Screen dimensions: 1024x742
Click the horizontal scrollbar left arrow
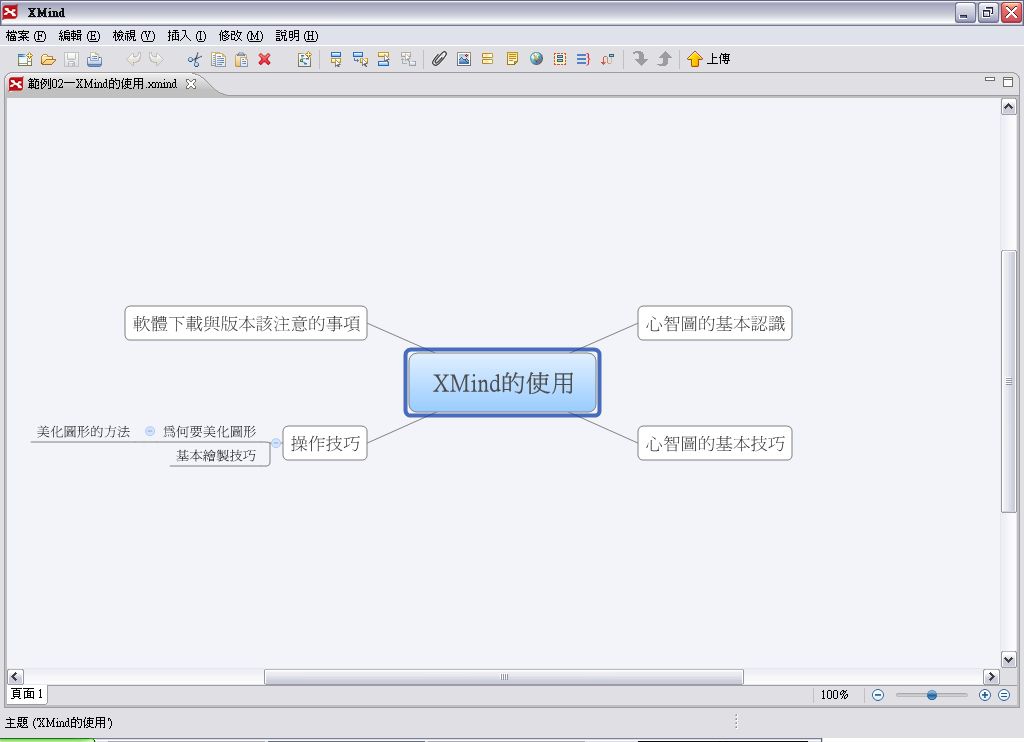point(15,677)
